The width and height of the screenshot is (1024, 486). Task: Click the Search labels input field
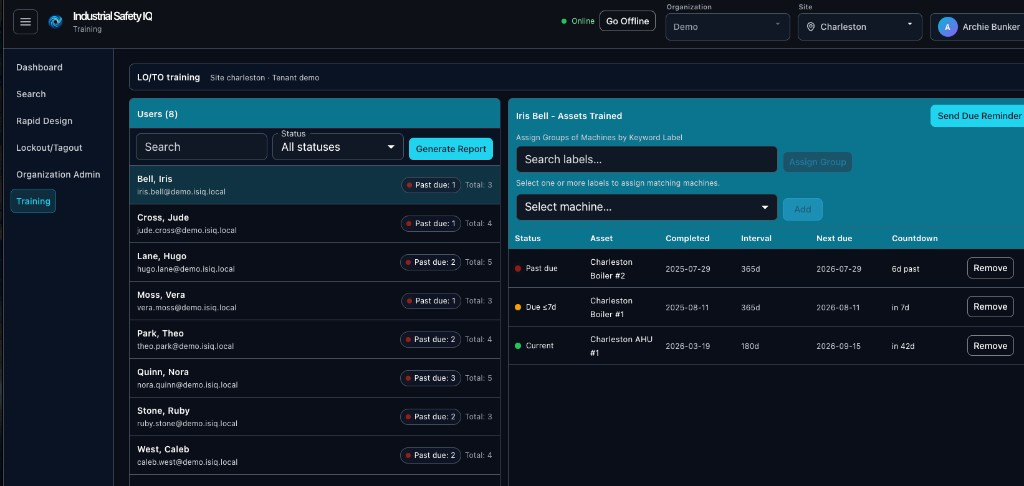tap(647, 159)
